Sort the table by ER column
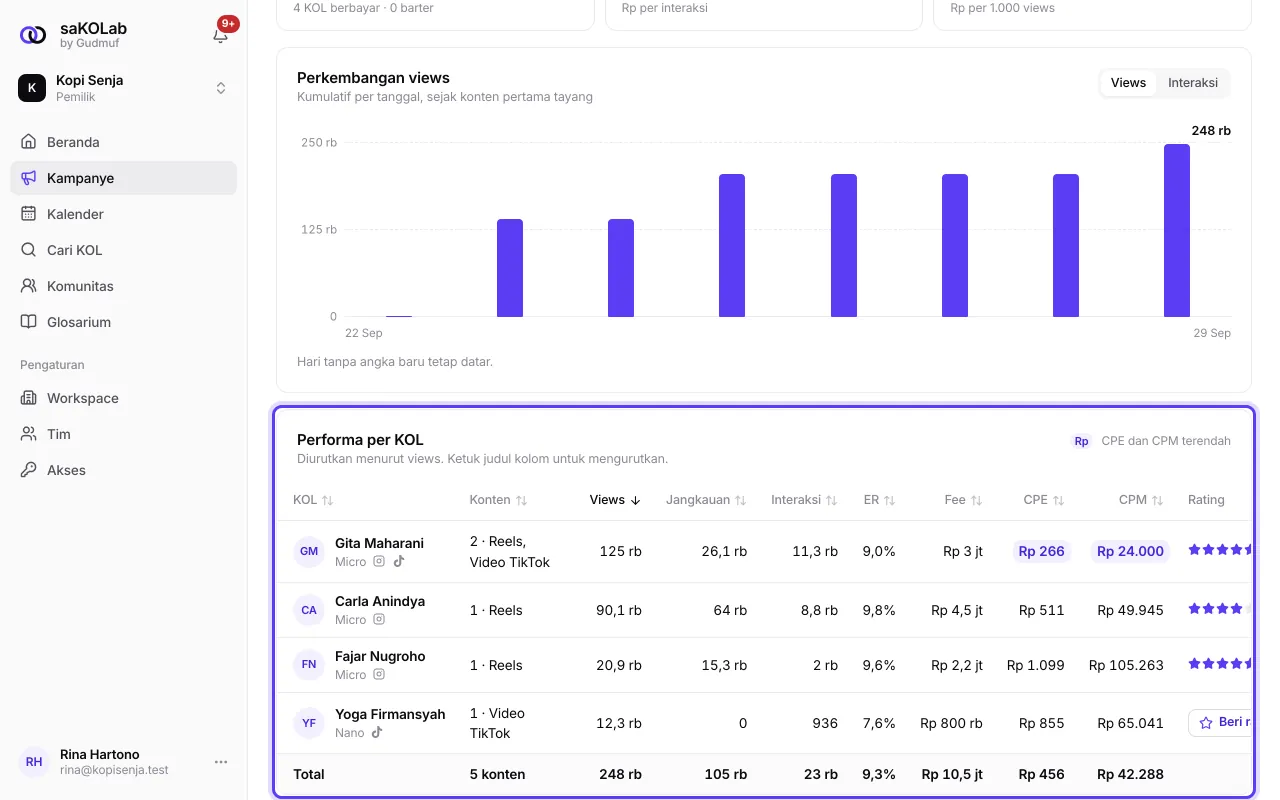The image size is (1280, 800). pos(880,500)
